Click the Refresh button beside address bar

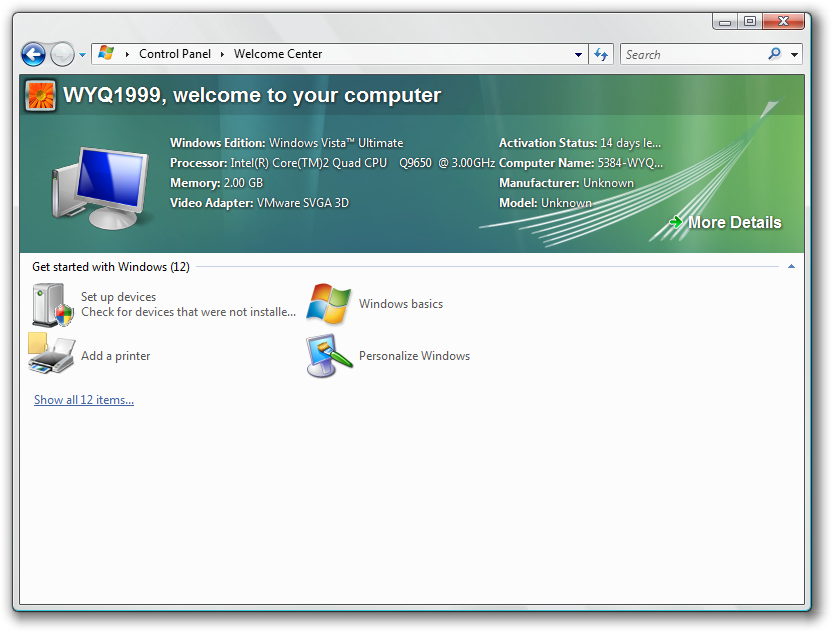(601, 54)
